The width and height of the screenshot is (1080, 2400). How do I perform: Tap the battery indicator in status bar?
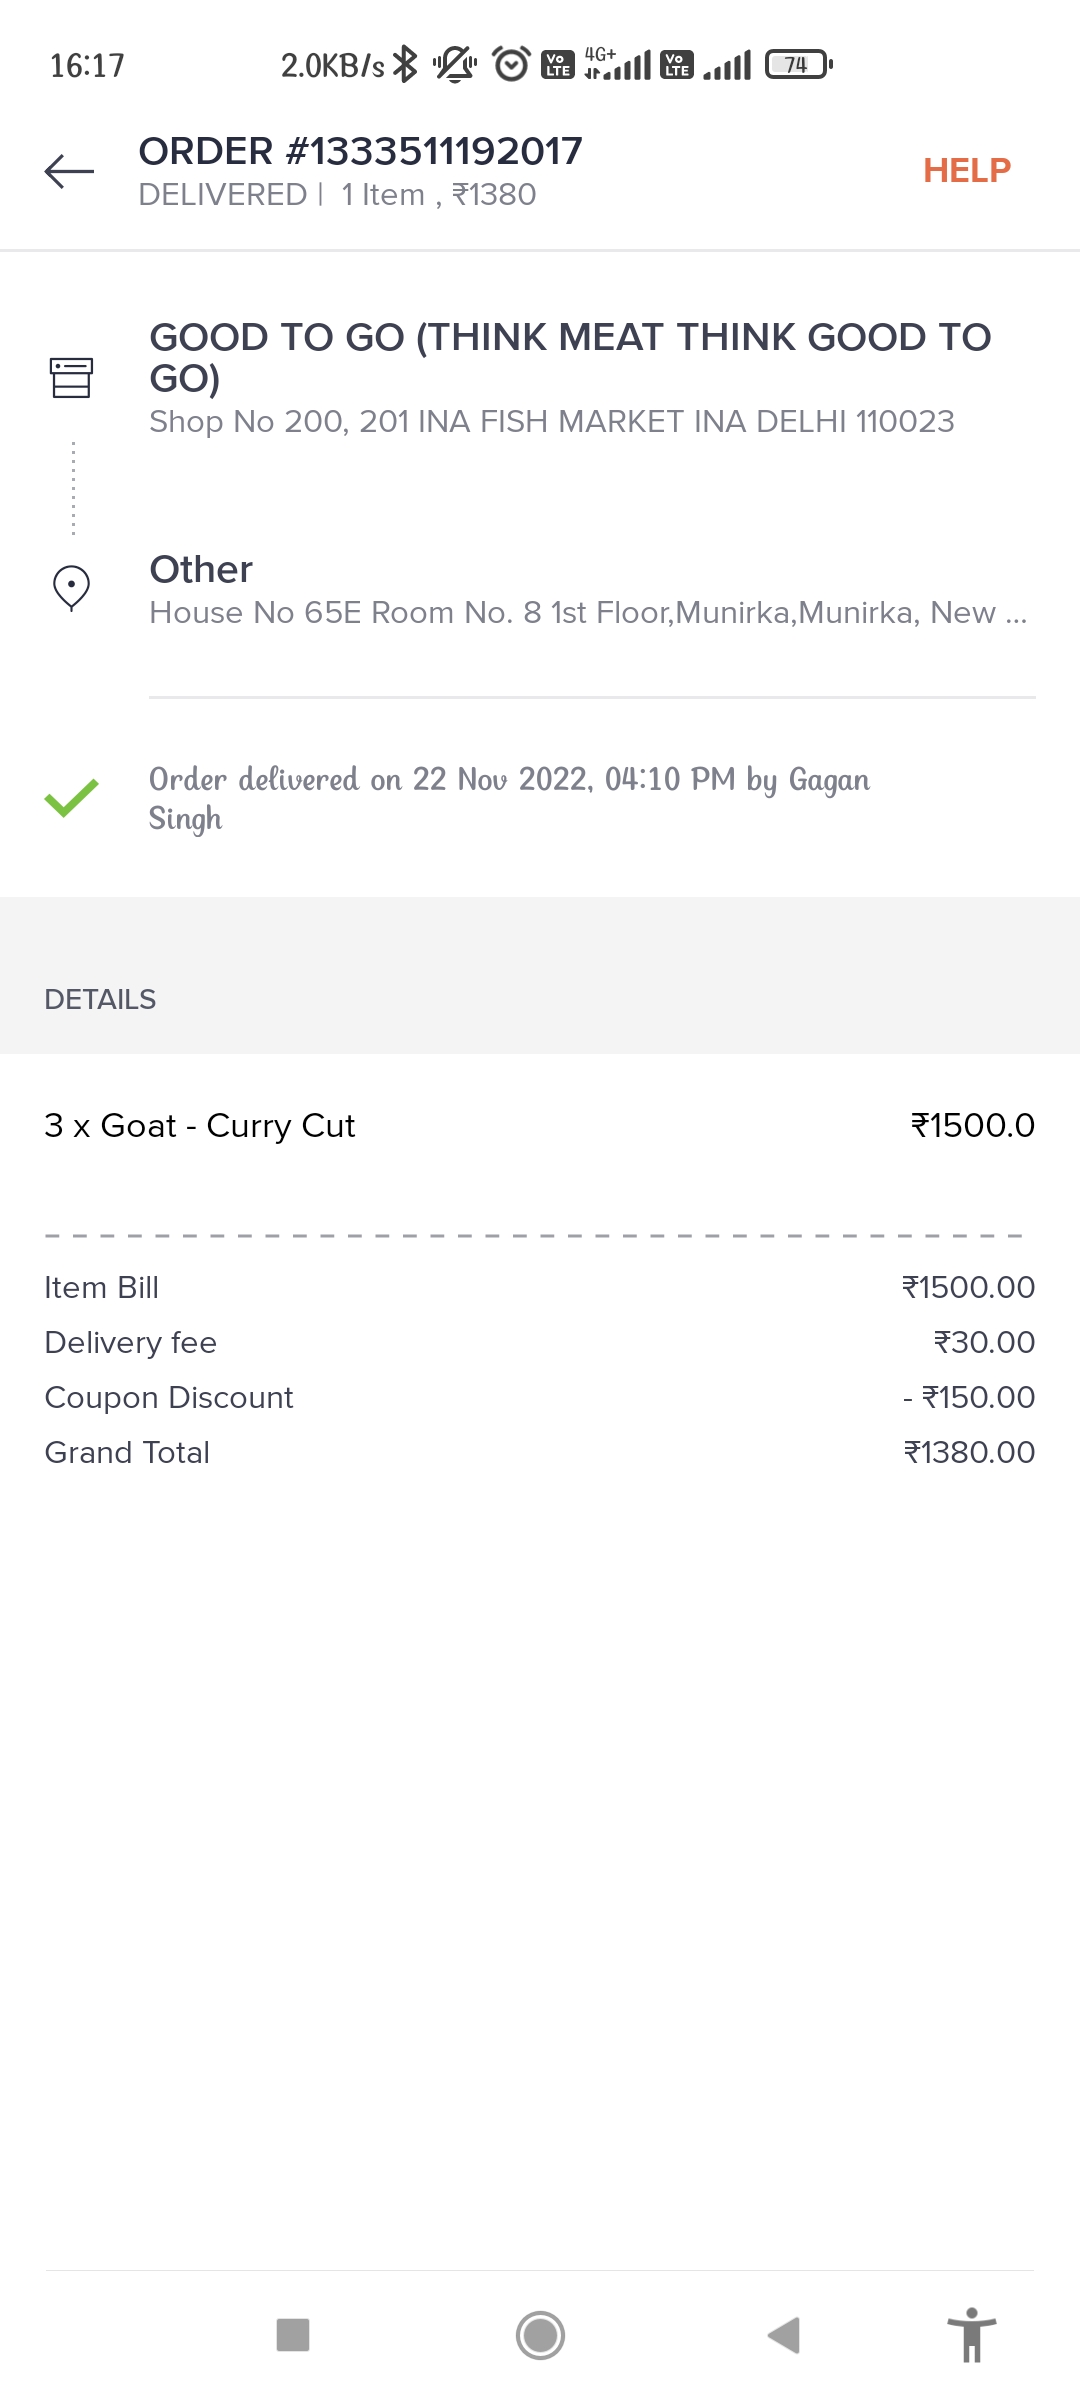[798, 65]
